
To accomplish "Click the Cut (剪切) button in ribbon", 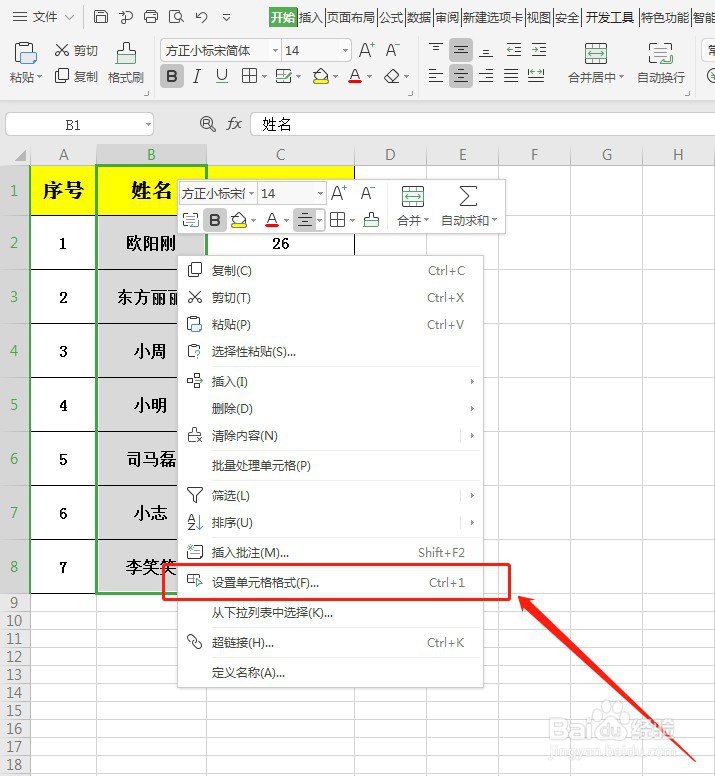I will point(76,50).
